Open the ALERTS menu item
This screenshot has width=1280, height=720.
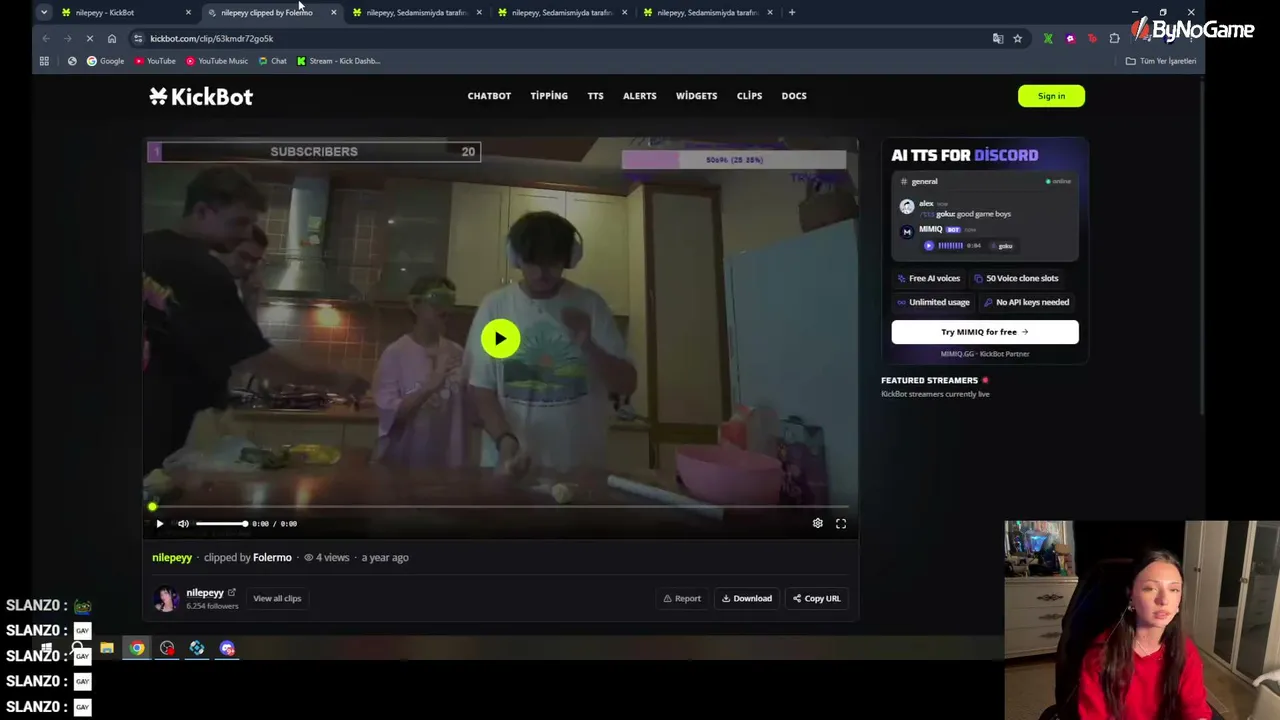[640, 96]
